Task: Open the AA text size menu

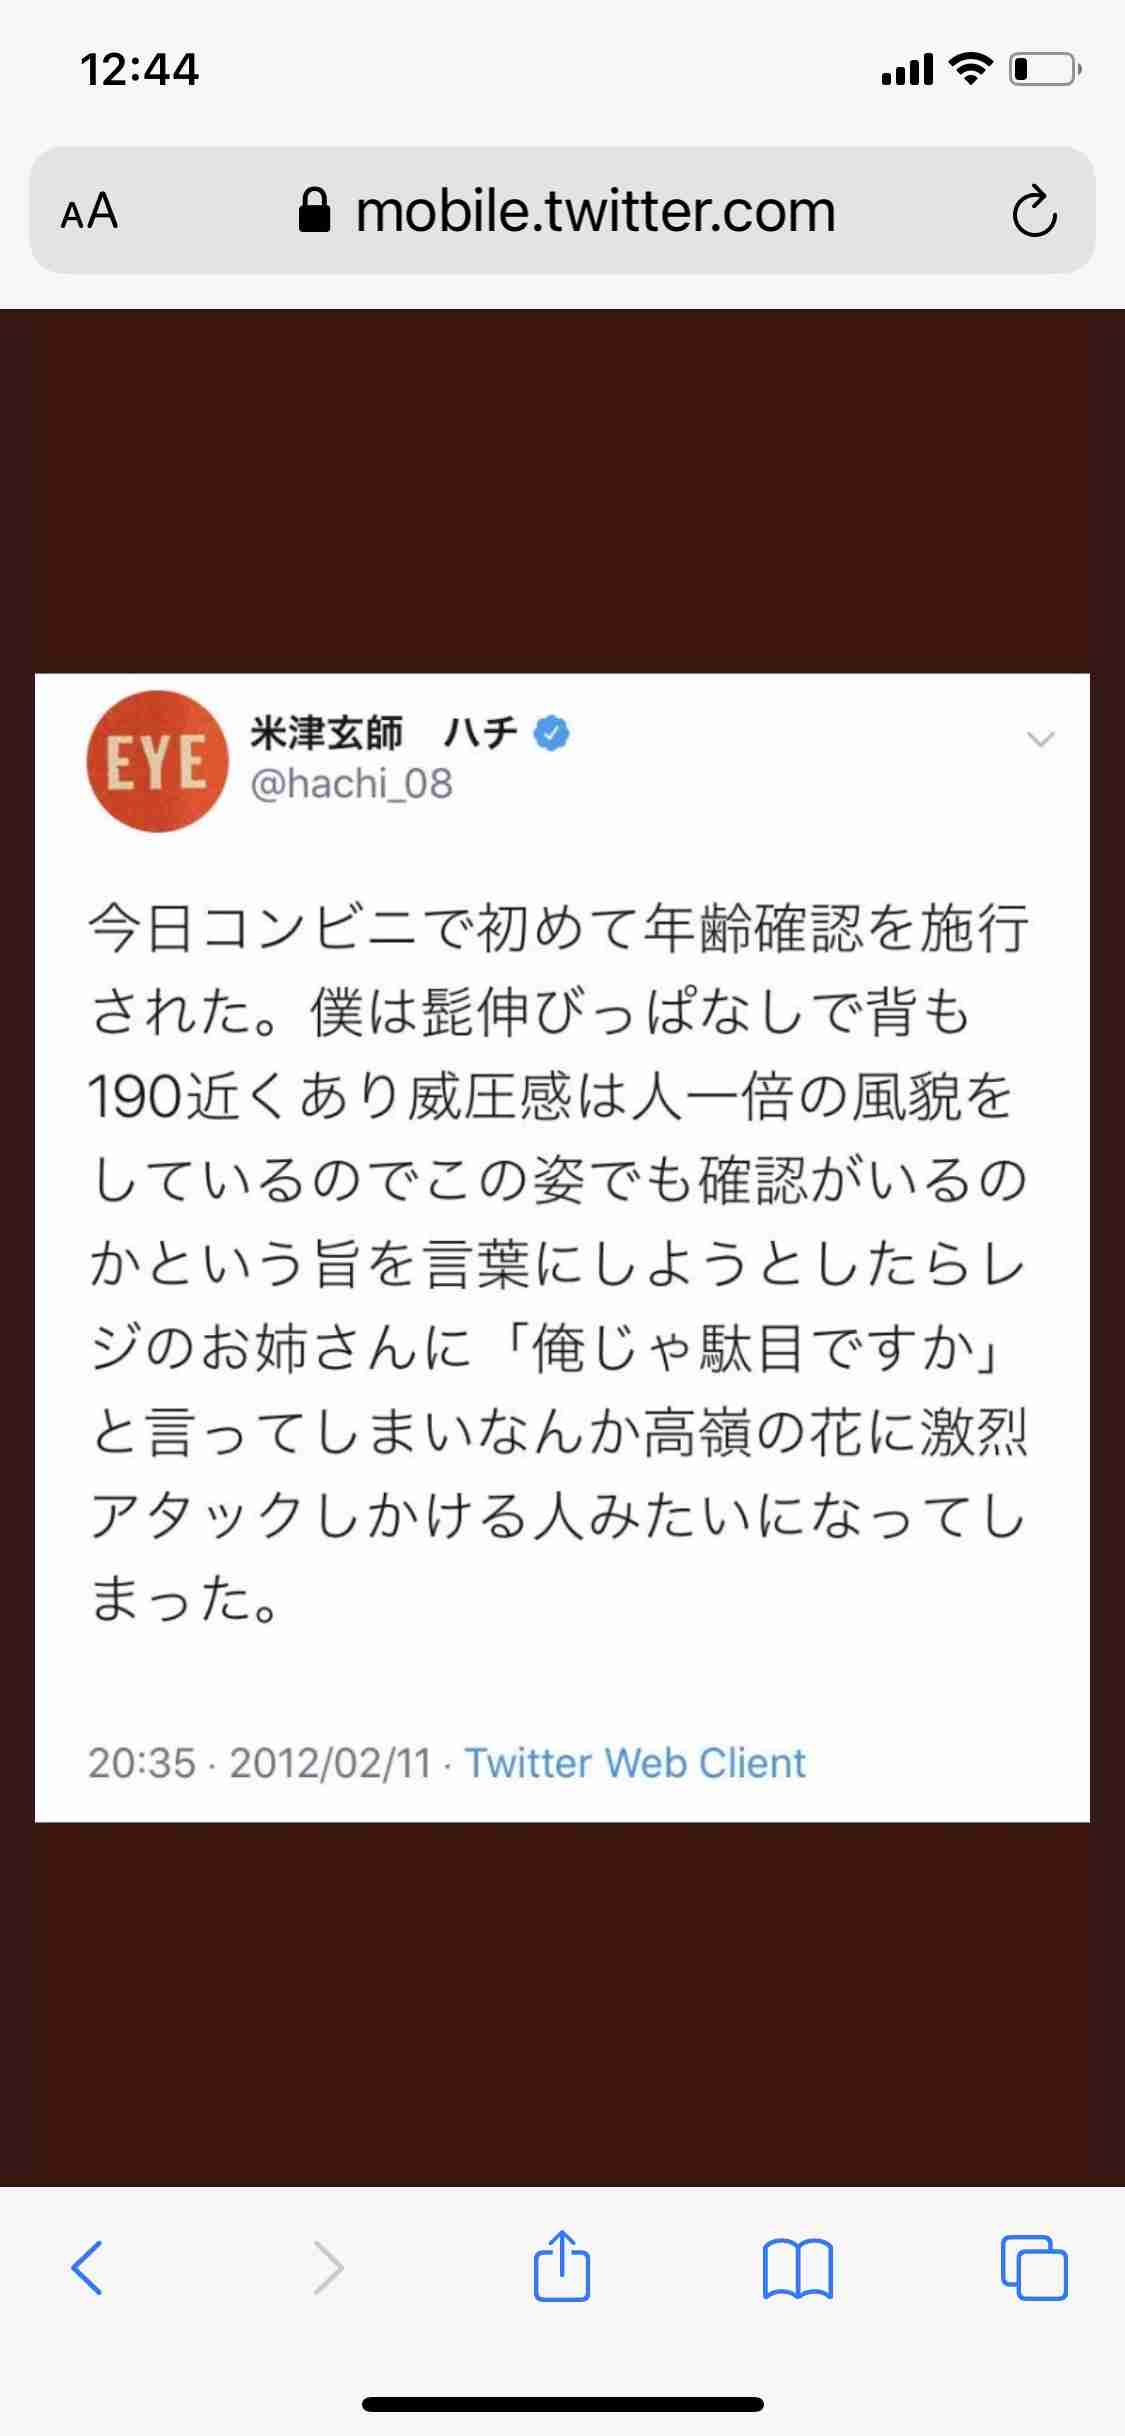Action: point(90,212)
